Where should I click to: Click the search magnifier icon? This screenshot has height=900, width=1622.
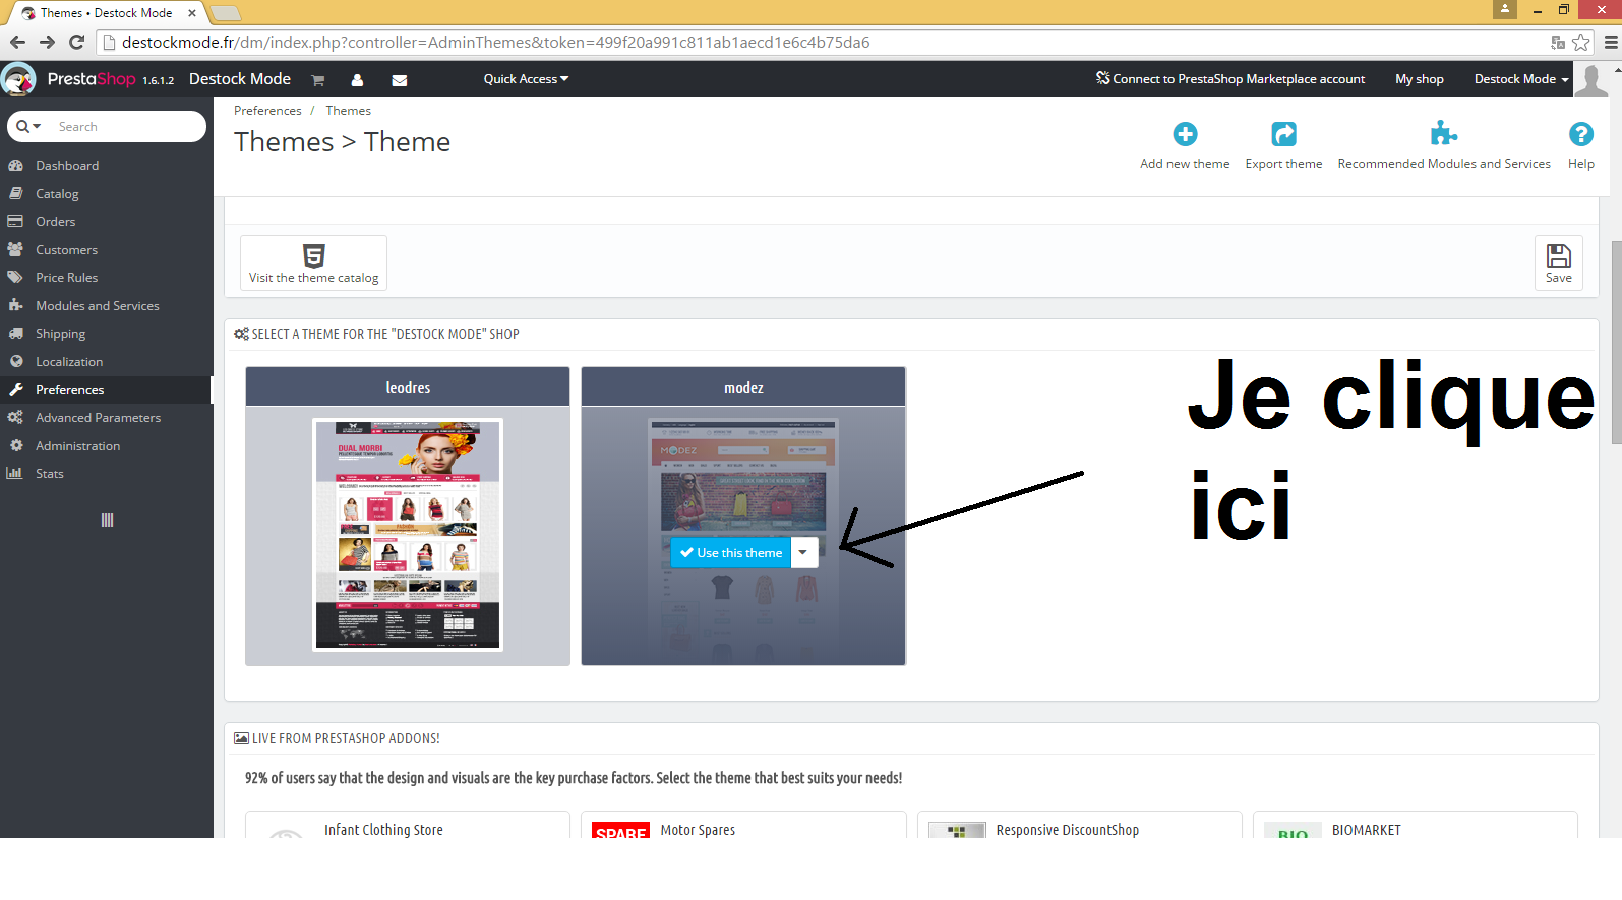click(x=22, y=127)
